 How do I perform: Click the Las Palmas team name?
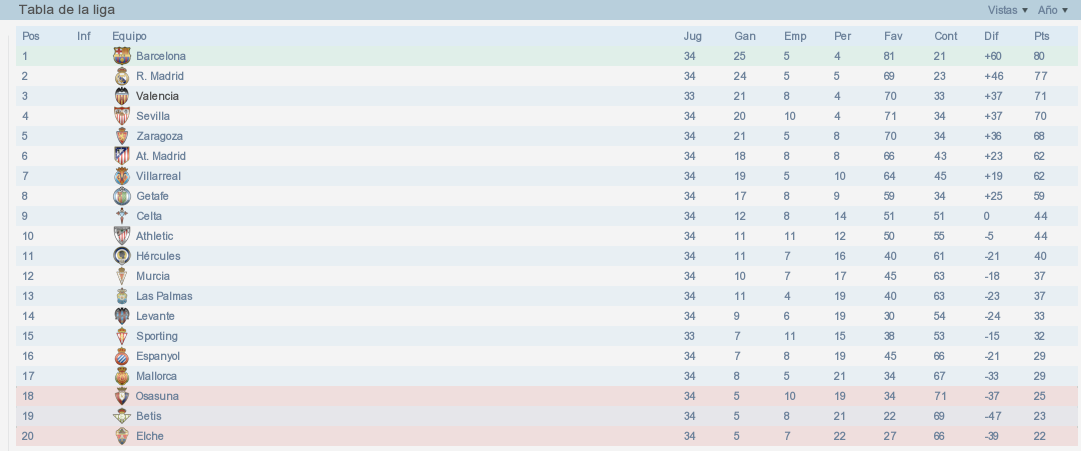(164, 296)
